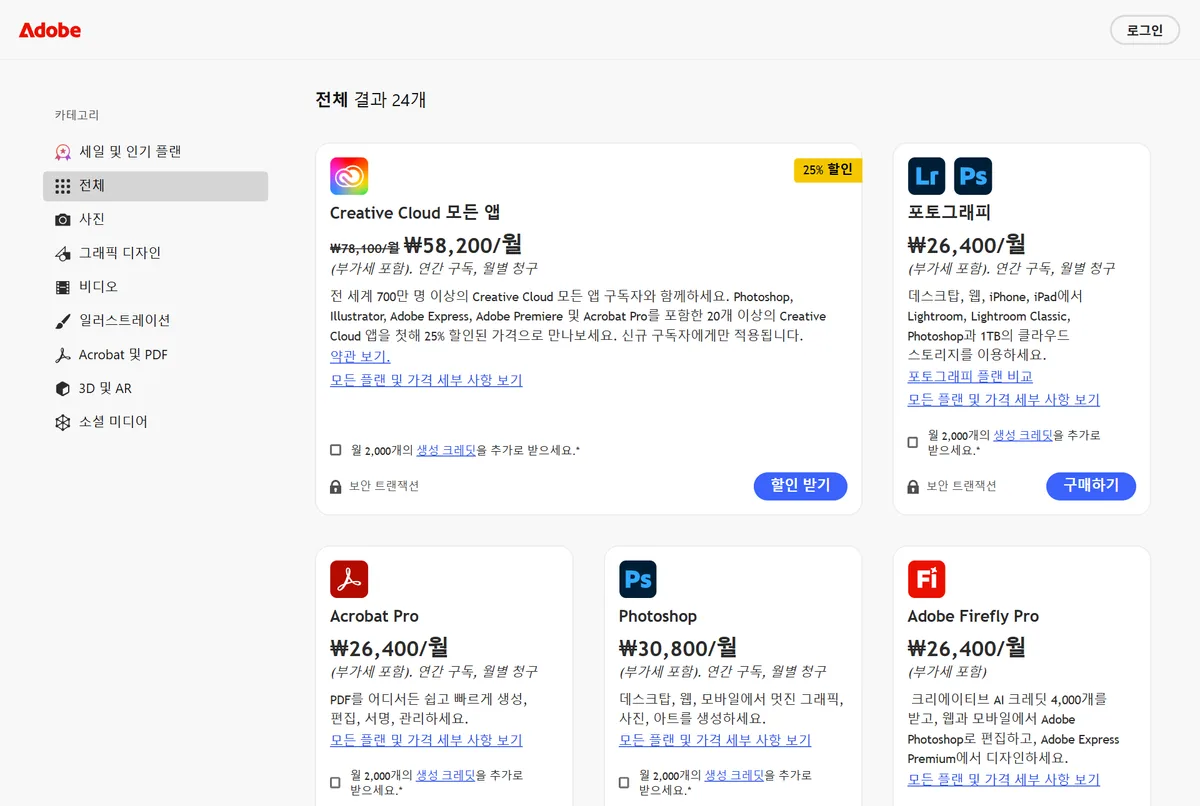Click the film strip icon beside 비디오
This screenshot has height=806, width=1200.
pos(63,287)
